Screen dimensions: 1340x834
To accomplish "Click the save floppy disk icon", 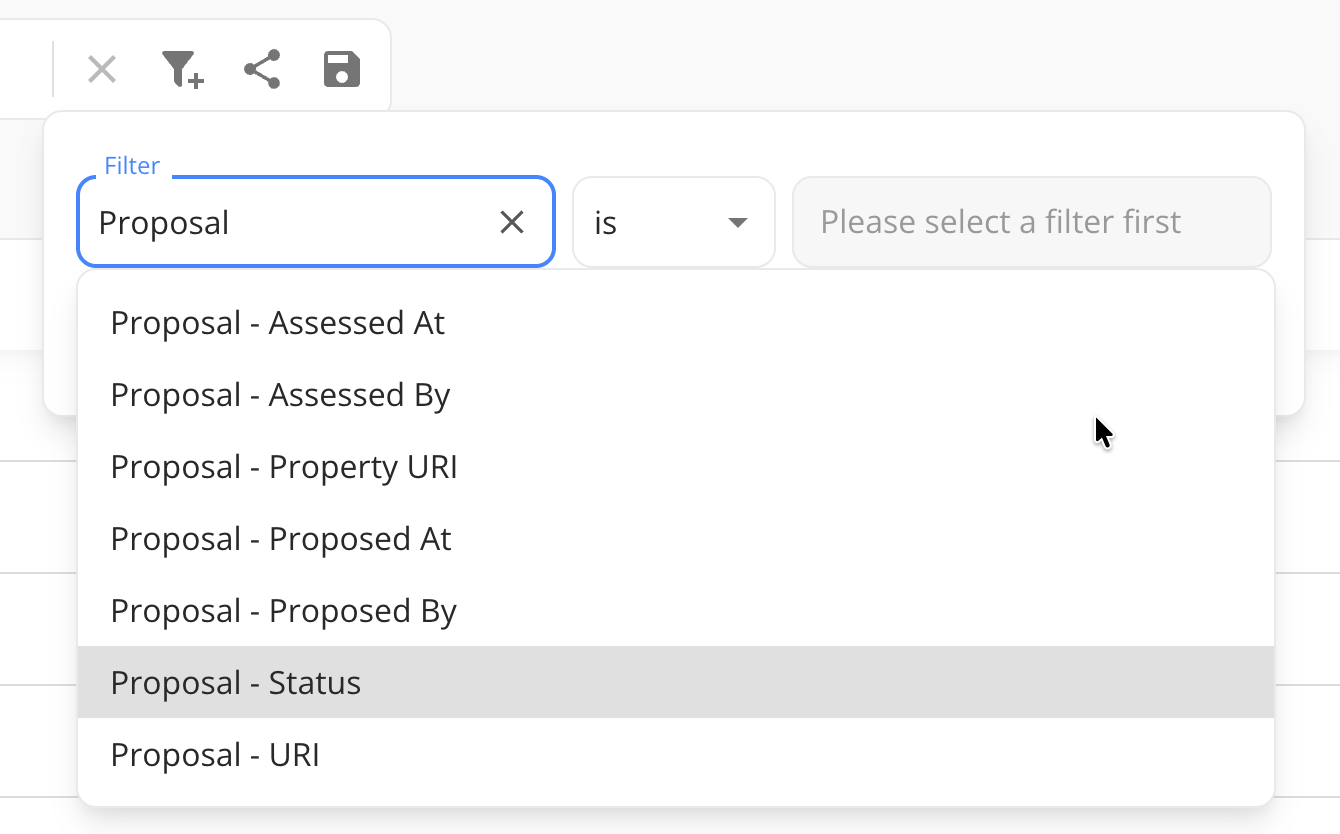I will click(342, 70).
